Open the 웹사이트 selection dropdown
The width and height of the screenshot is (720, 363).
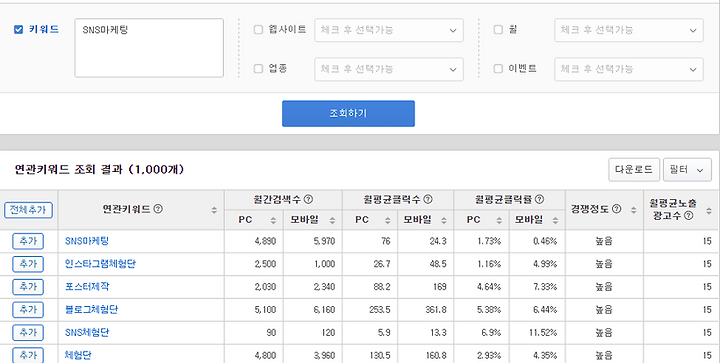coord(389,30)
